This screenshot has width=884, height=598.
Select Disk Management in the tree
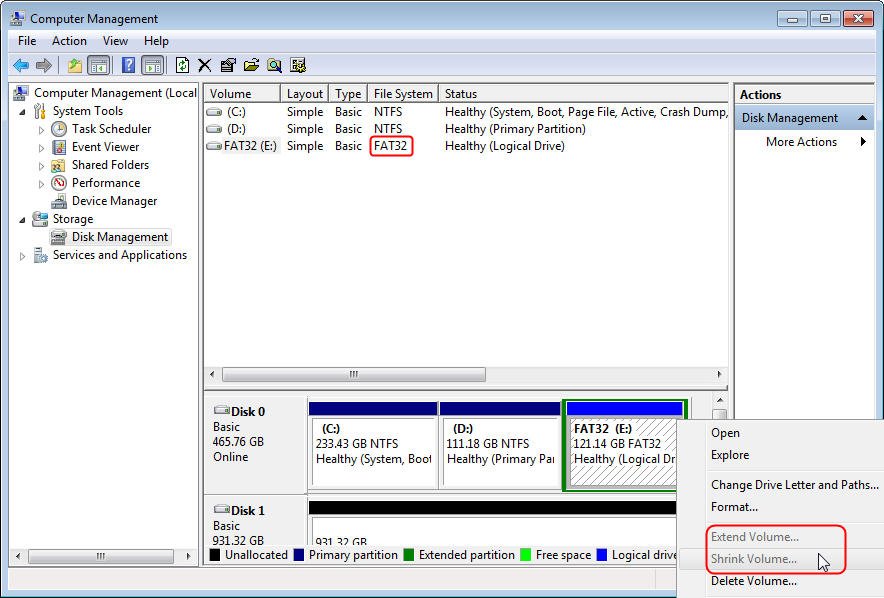(120, 237)
